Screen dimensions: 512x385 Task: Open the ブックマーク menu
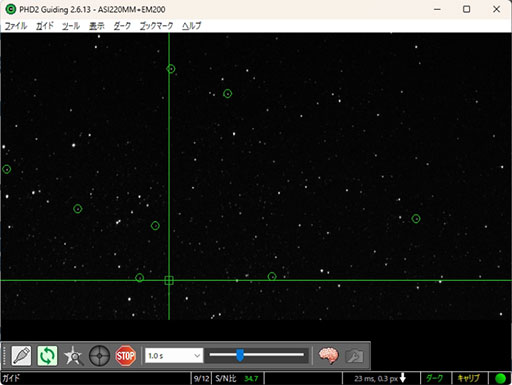(157, 26)
